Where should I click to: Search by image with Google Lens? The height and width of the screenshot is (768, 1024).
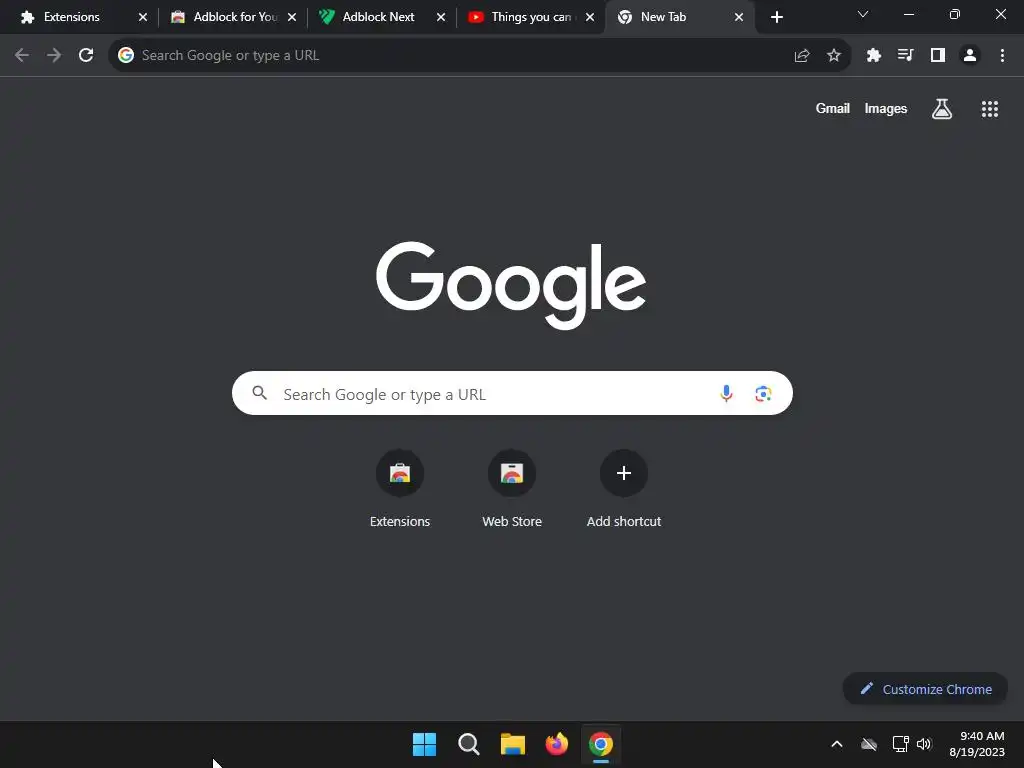(x=763, y=393)
